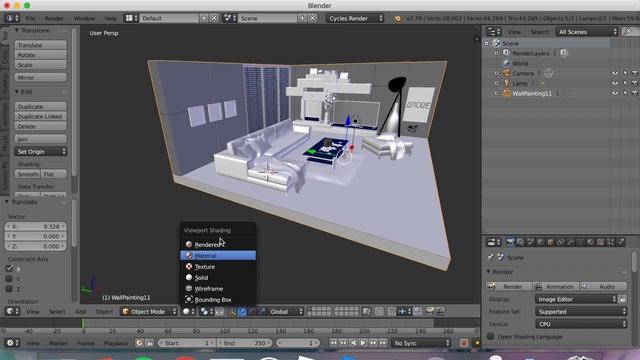Image resolution: width=640 pixels, height=360 pixels.
Task: Collapse the Edit panel section
Action: (17, 92)
